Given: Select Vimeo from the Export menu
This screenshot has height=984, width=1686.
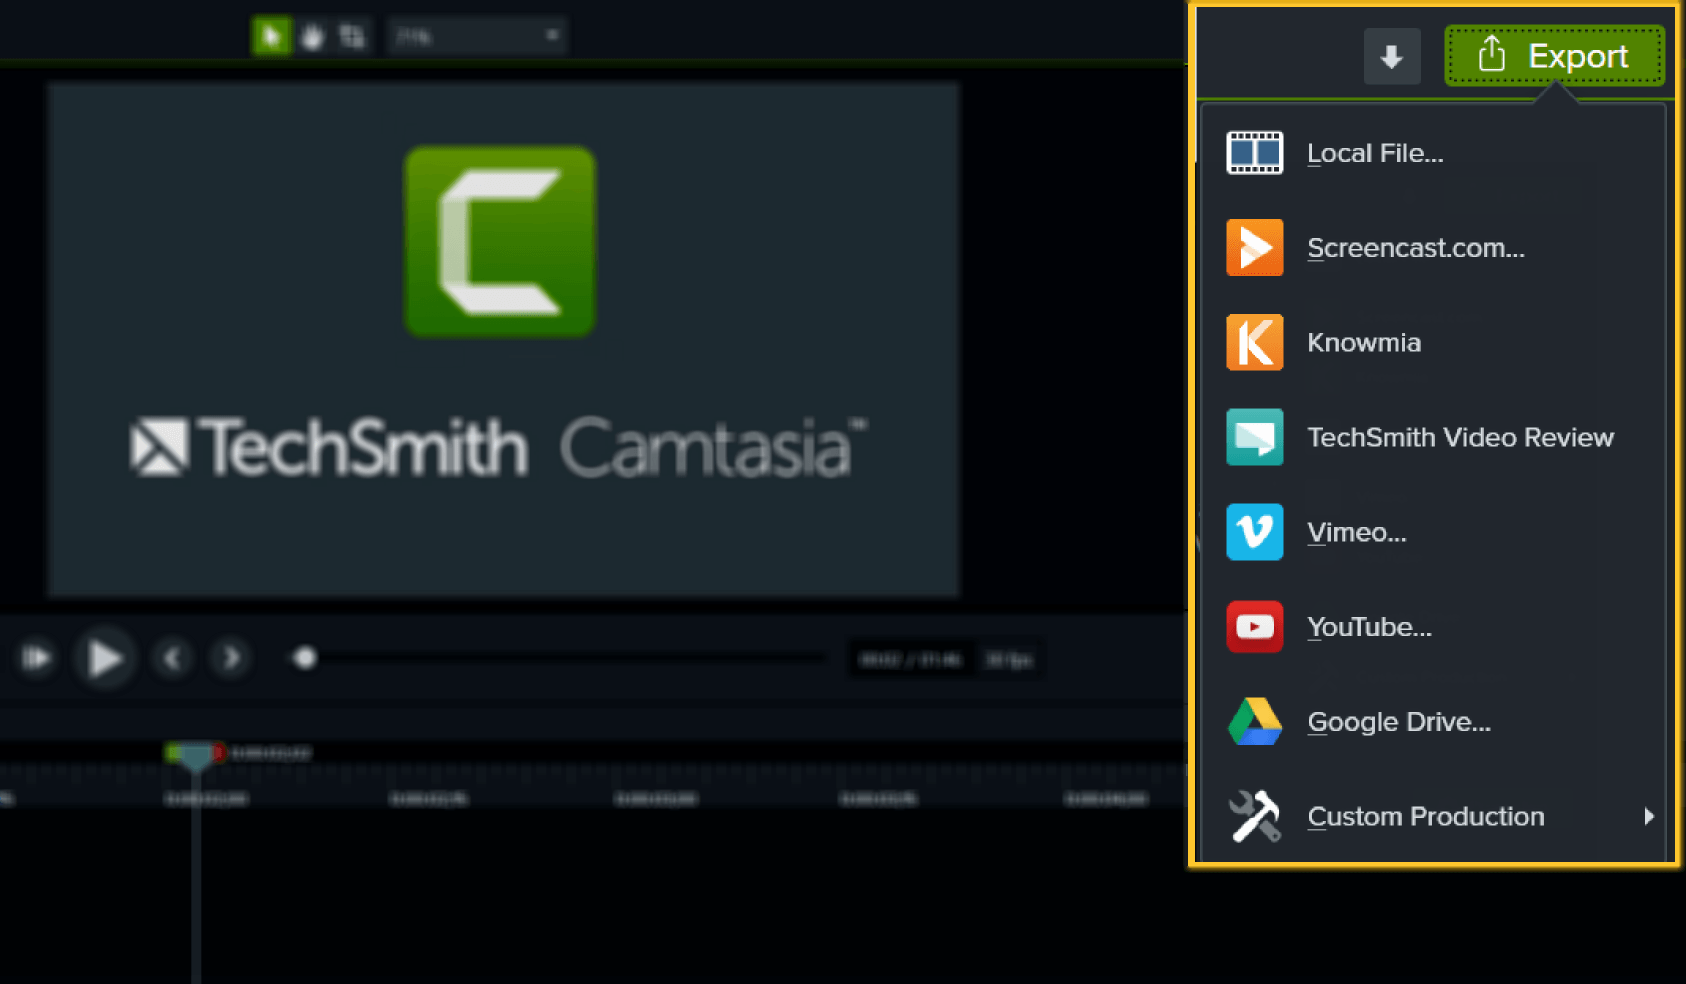Looking at the screenshot, I should click(x=1357, y=532).
